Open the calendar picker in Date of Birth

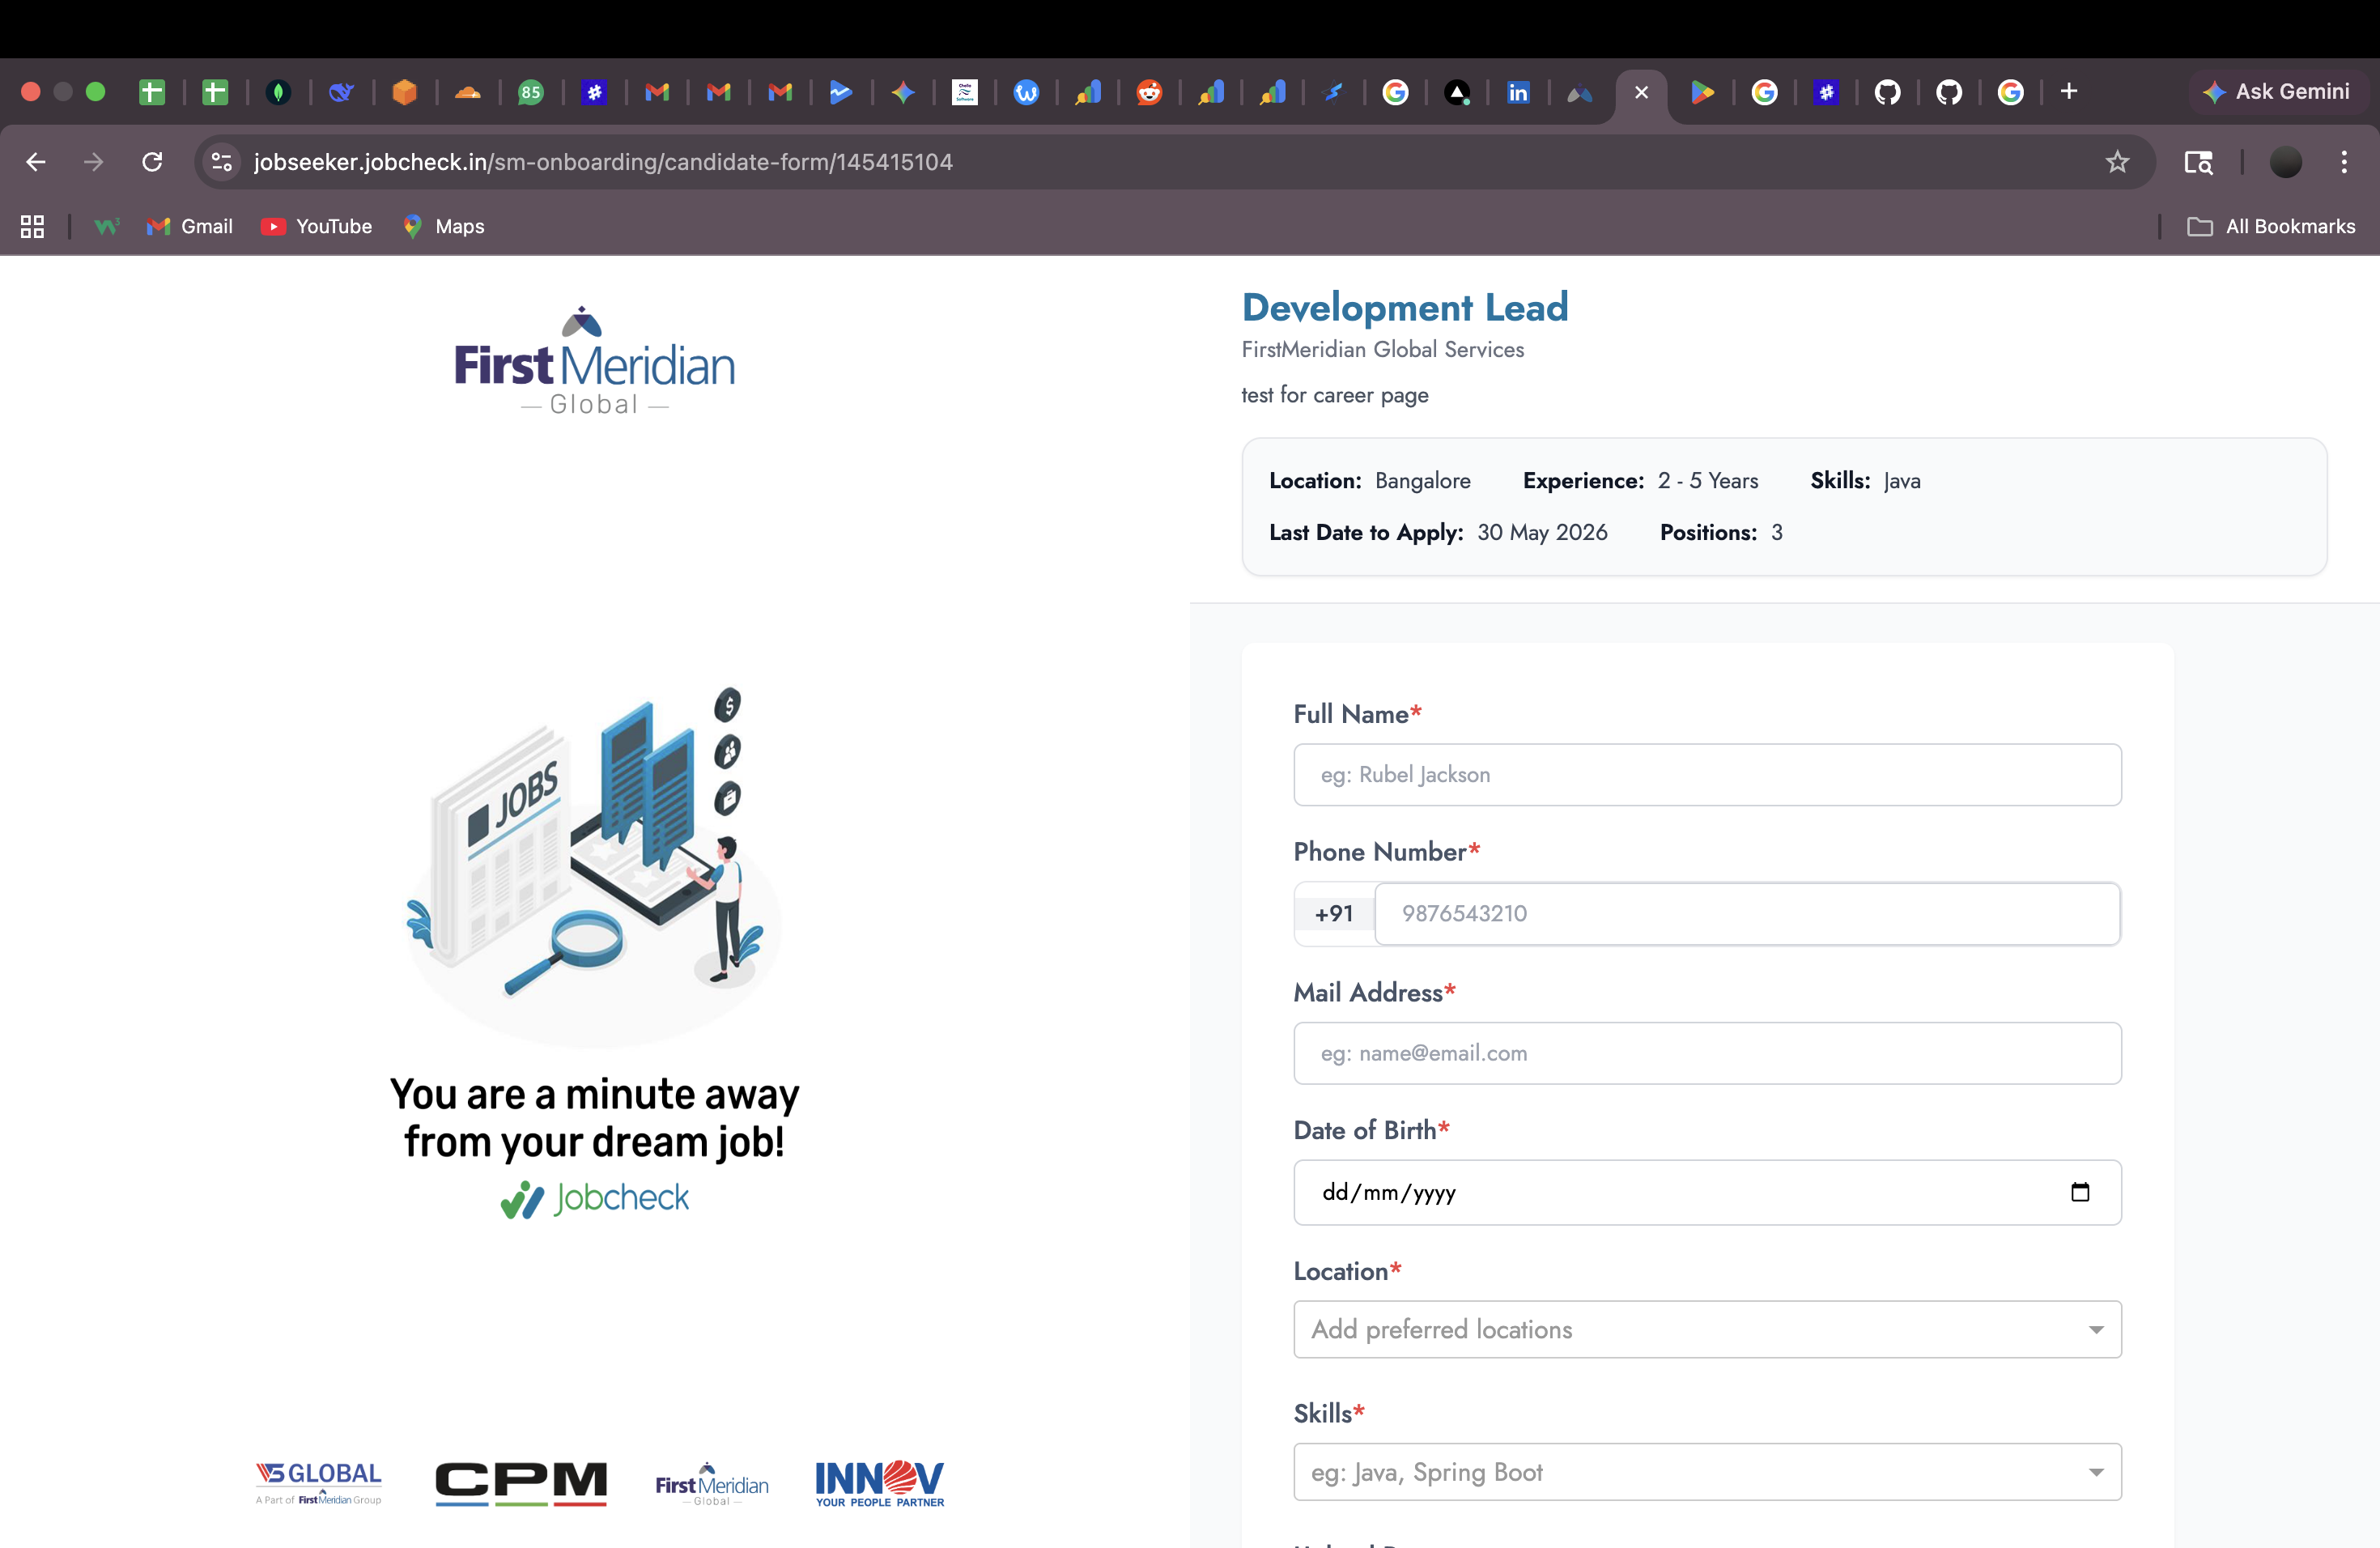[2080, 1192]
